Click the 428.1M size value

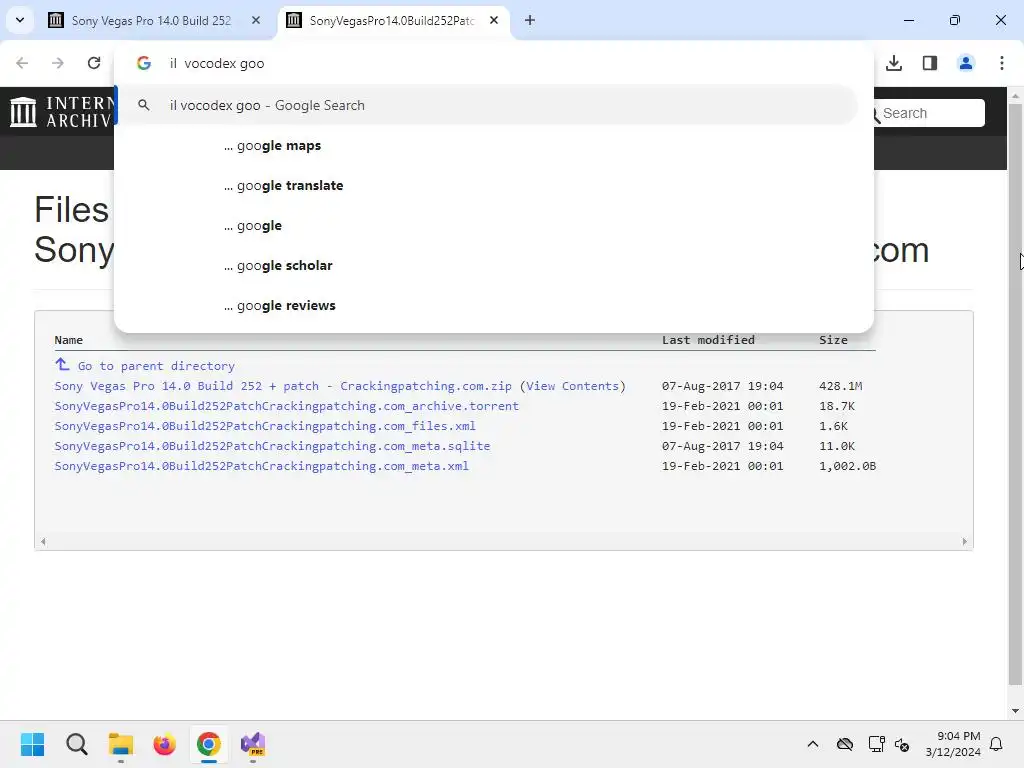point(840,386)
